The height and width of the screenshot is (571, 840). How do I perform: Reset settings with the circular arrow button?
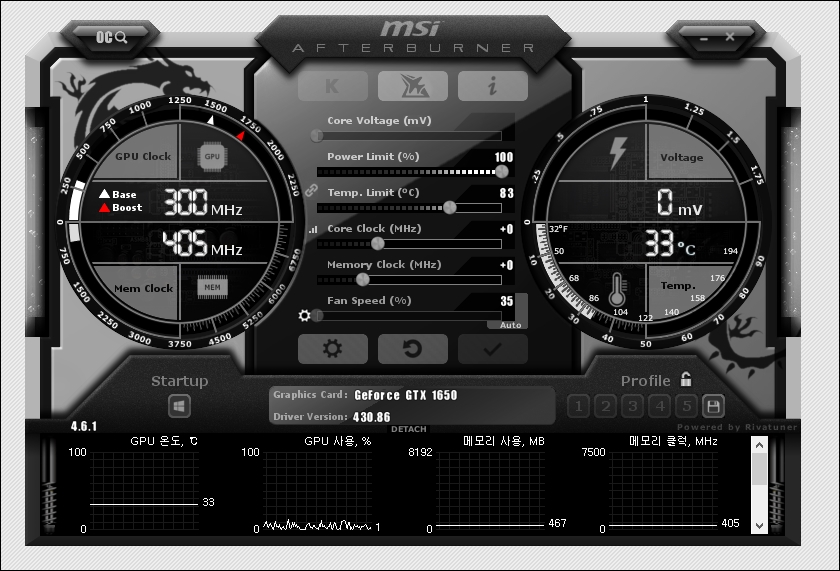[412, 349]
